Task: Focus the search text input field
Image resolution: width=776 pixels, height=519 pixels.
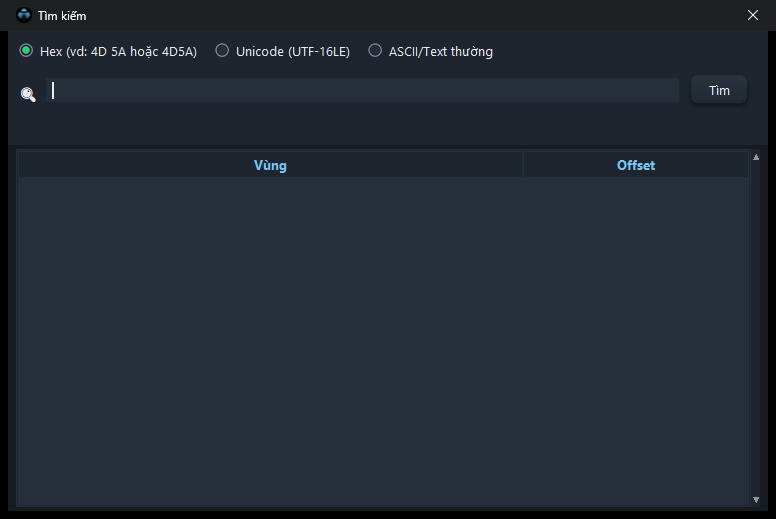Action: point(362,90)
